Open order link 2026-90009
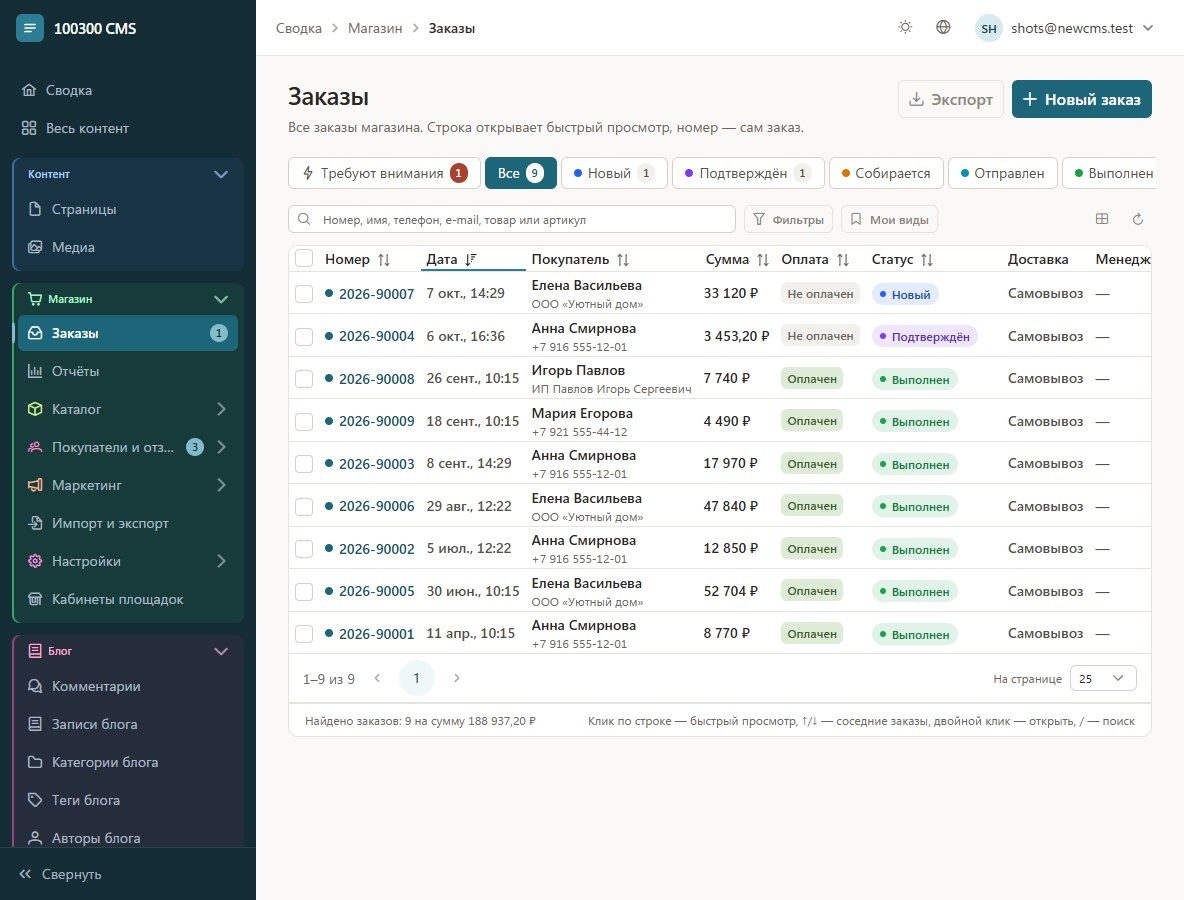 click(377, 421)
